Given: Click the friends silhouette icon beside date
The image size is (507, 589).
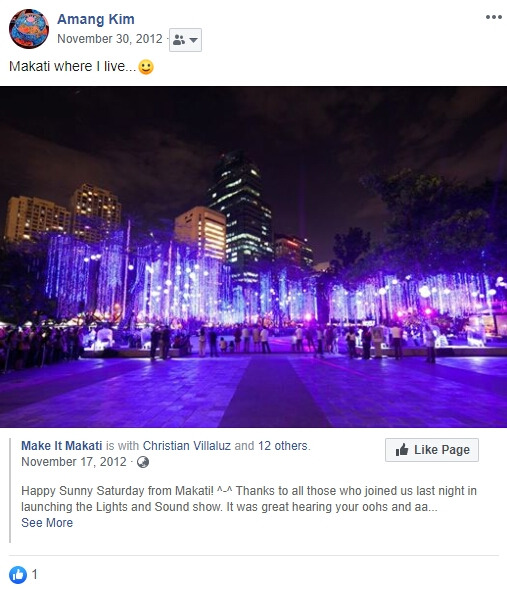Looking at the screenshot, I should coord(179,40).
